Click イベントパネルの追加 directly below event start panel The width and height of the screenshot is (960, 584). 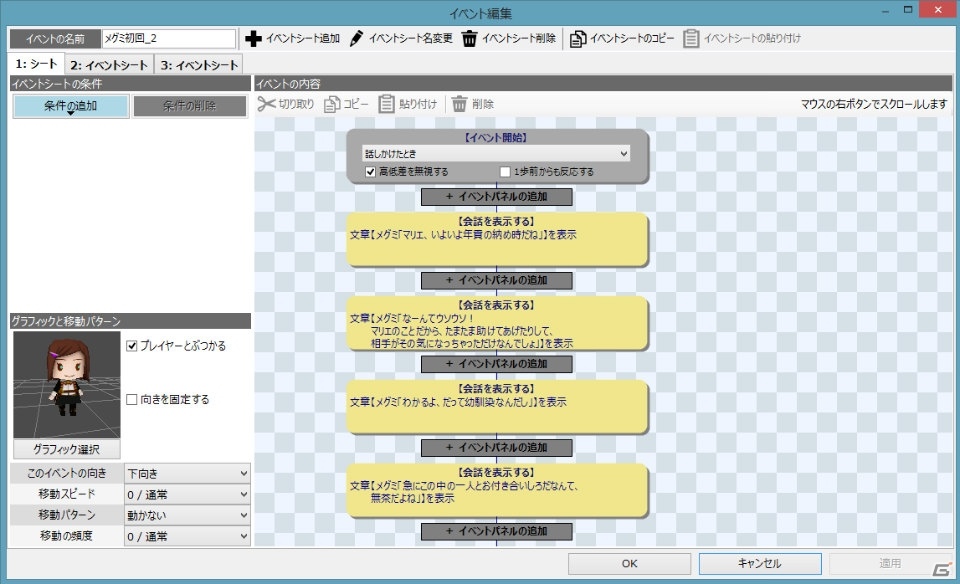point(497,197)
